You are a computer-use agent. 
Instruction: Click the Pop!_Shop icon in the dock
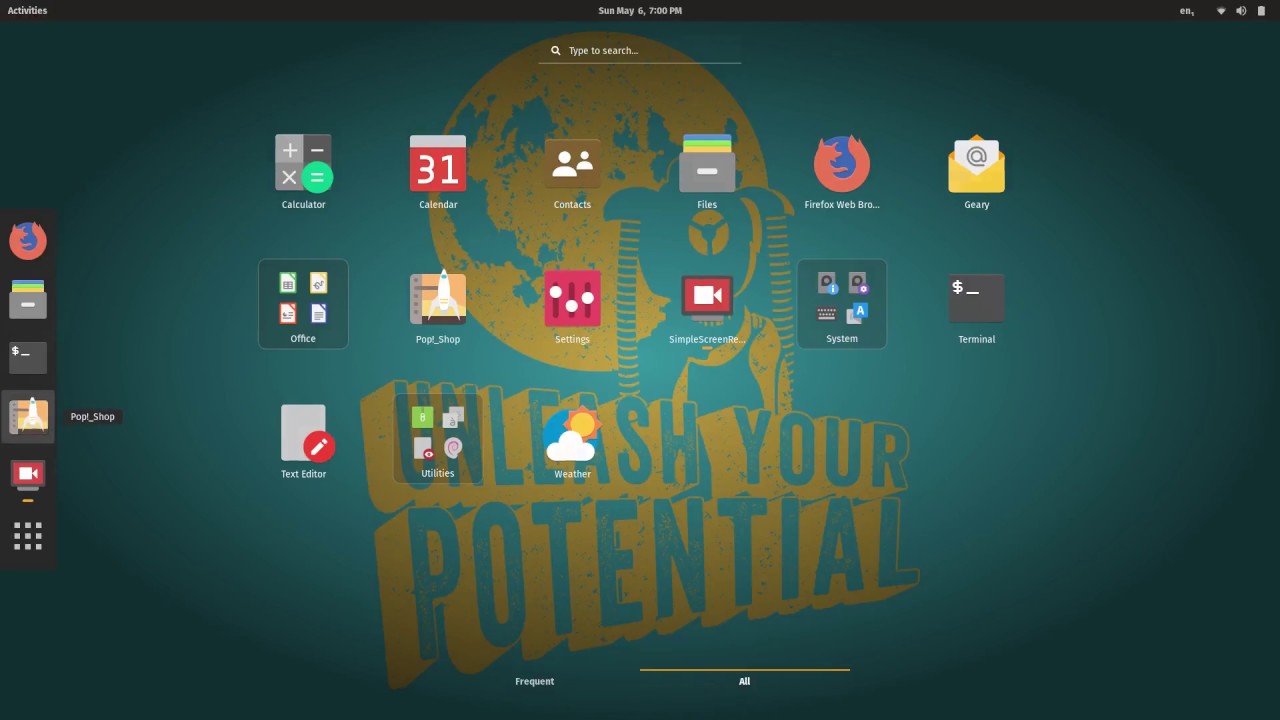coord(28,416)
